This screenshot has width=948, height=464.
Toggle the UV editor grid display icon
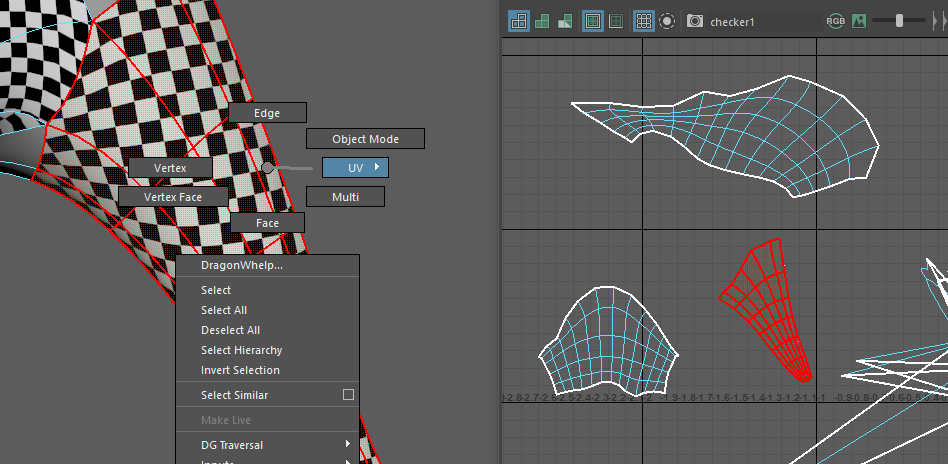644,21
